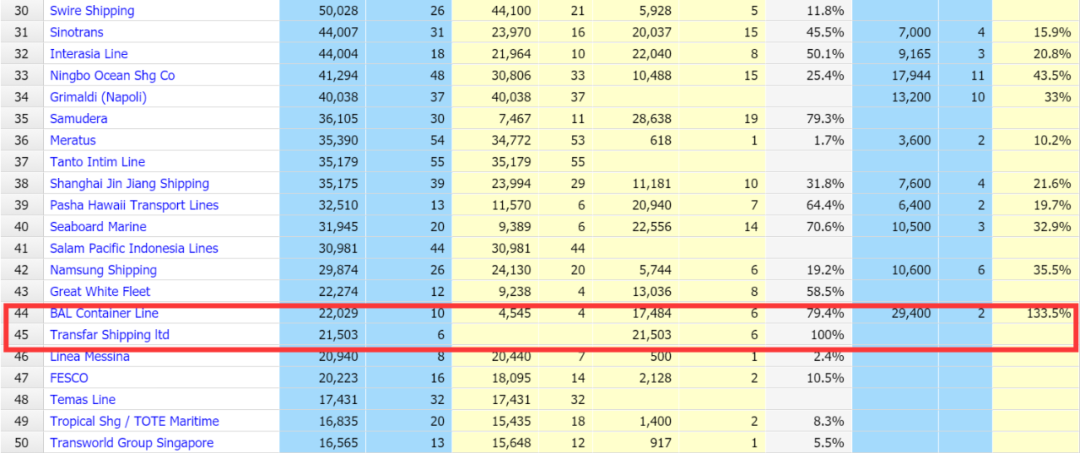
Task: Open Grimaldi (Napoli) link
Action: (103, 97)
